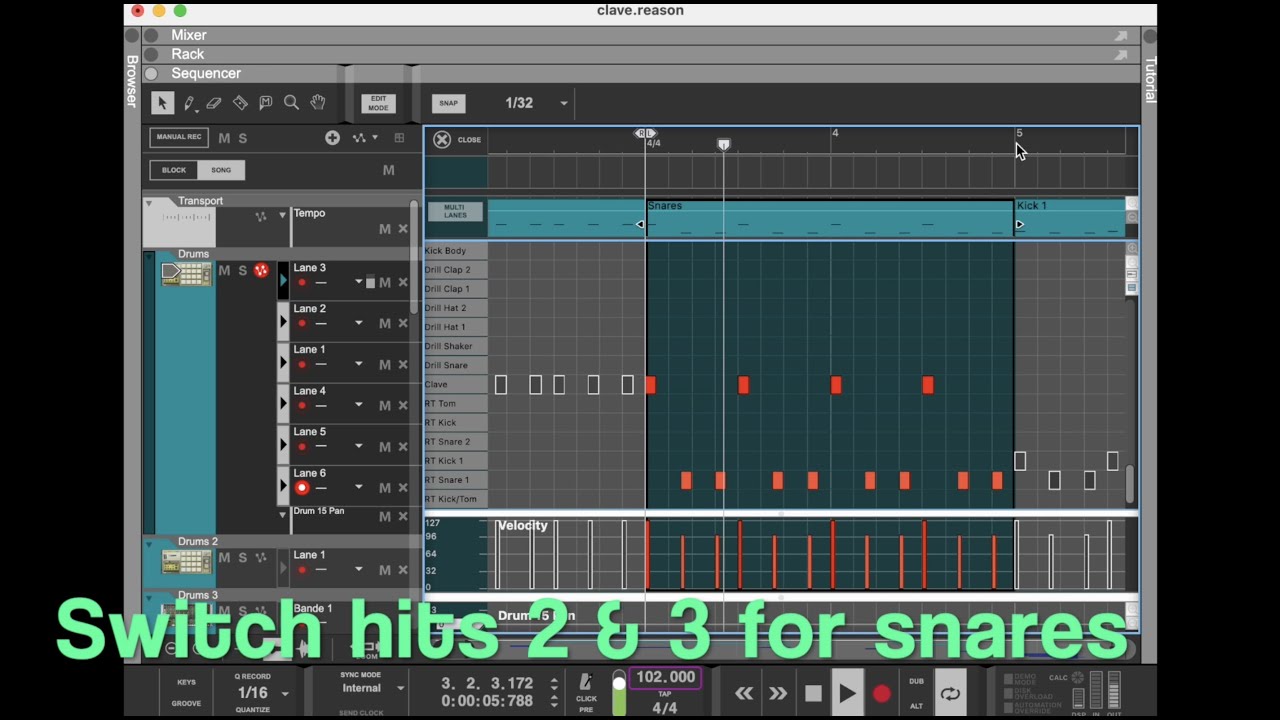Click the add track plus icon

(332, 138)
